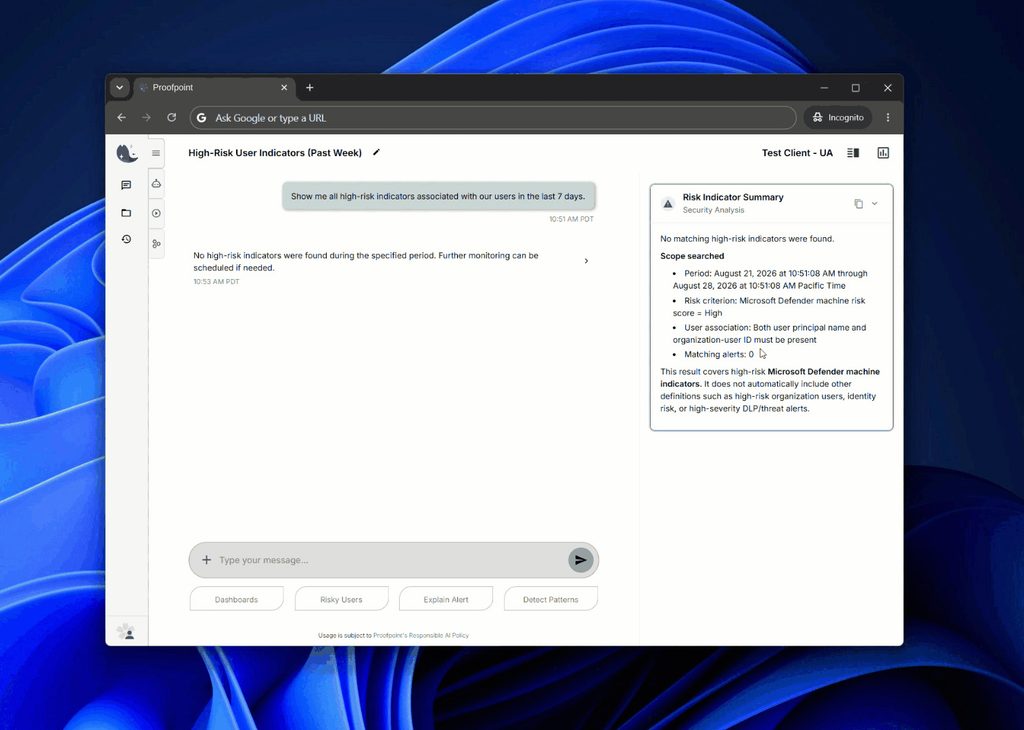Click the Type your message input field

coord(392,560)
